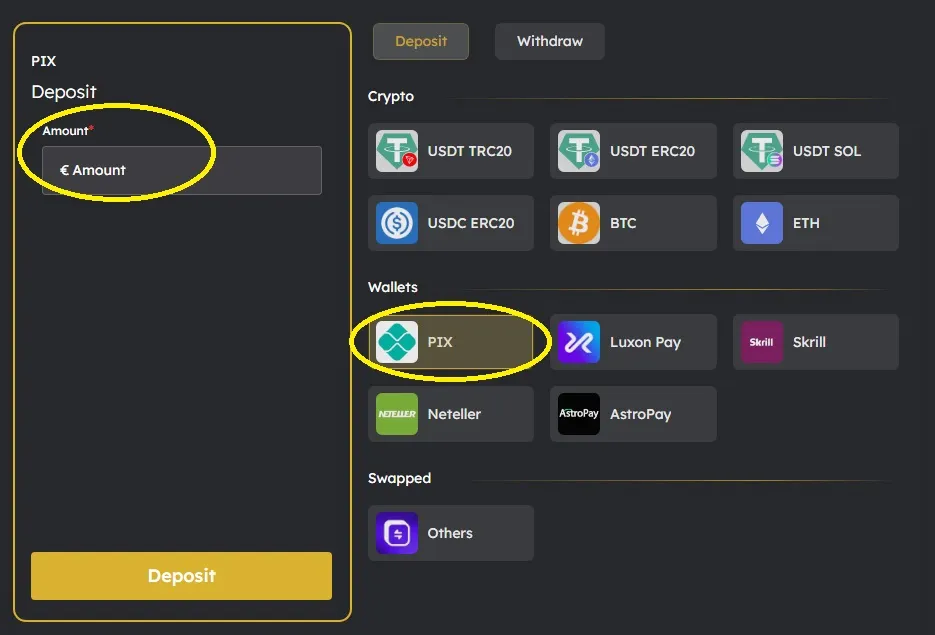This screenshot has height=635, width=935.
Task: Click the purple Skrill logo icon
Action: [x=762, y=342]
